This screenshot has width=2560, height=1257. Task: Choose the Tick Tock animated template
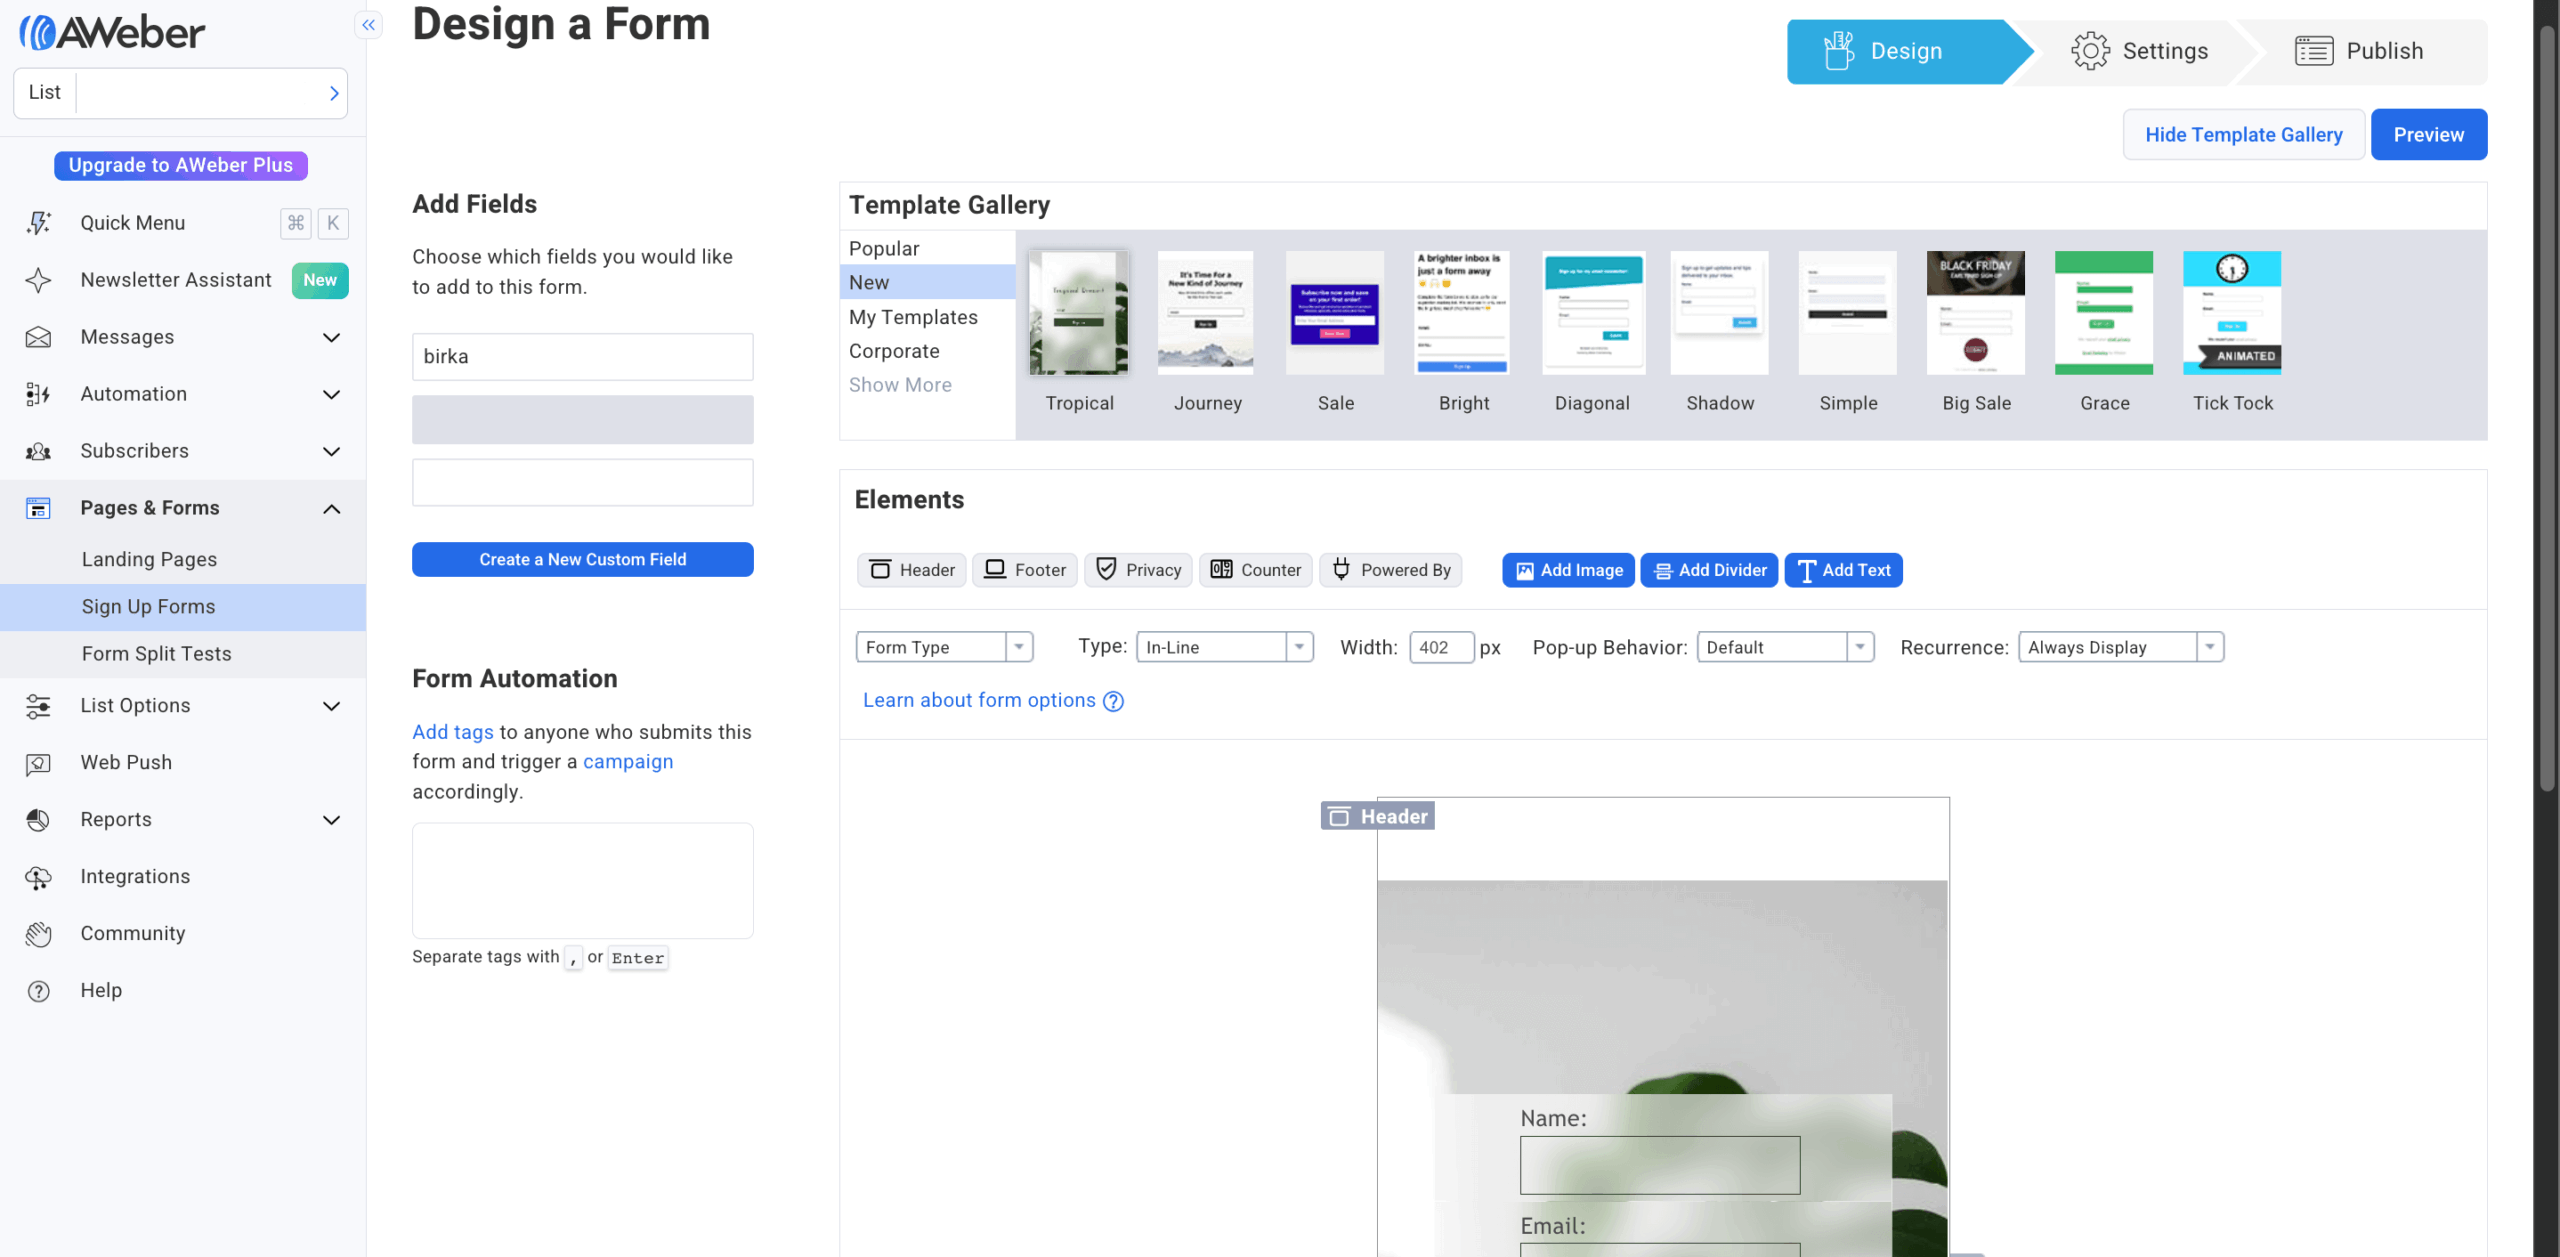2232,313
